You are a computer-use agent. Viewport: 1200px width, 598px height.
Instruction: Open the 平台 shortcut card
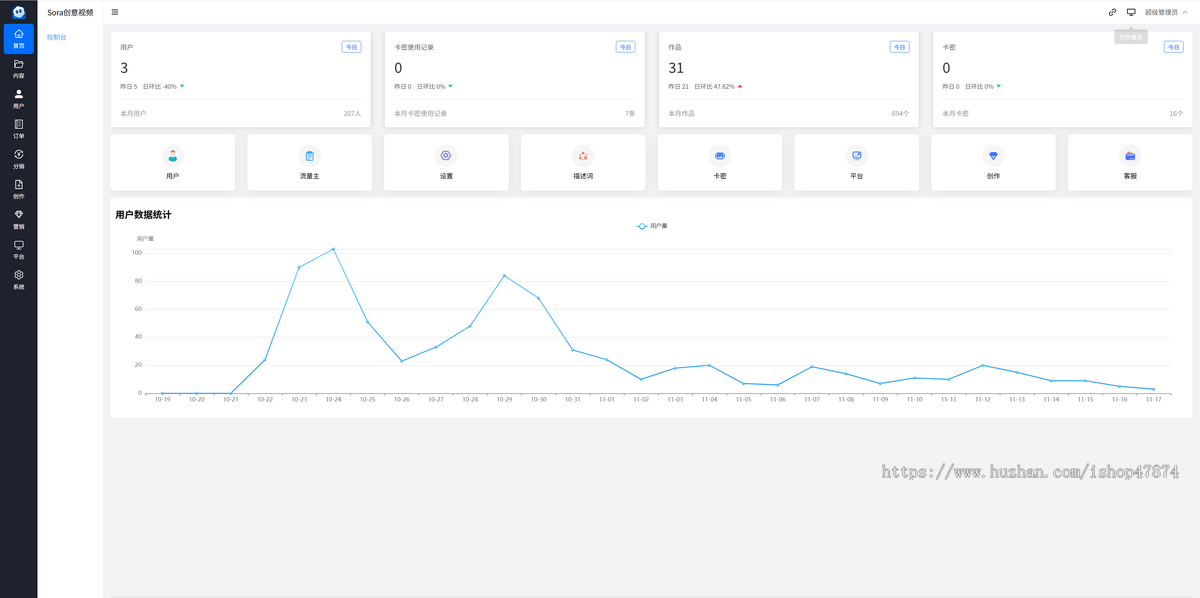[857, 163]
